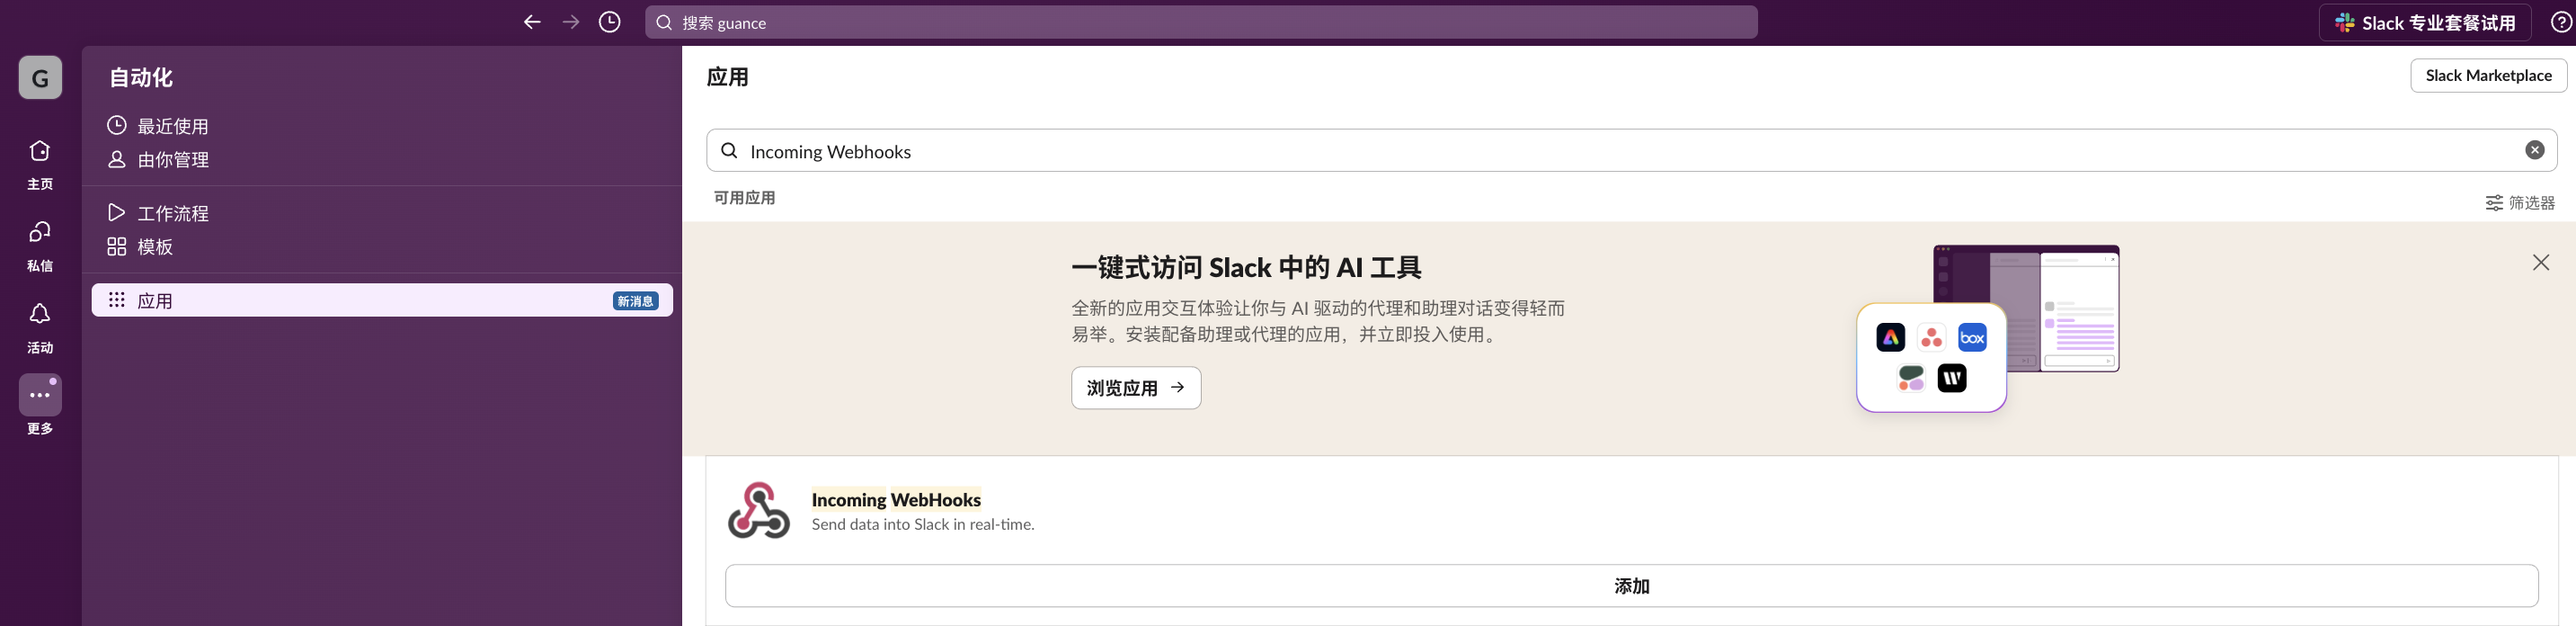This screenshot has height=626, width=2576.
Task: Select 应用 item in sidebar
Action: point(382,300)
